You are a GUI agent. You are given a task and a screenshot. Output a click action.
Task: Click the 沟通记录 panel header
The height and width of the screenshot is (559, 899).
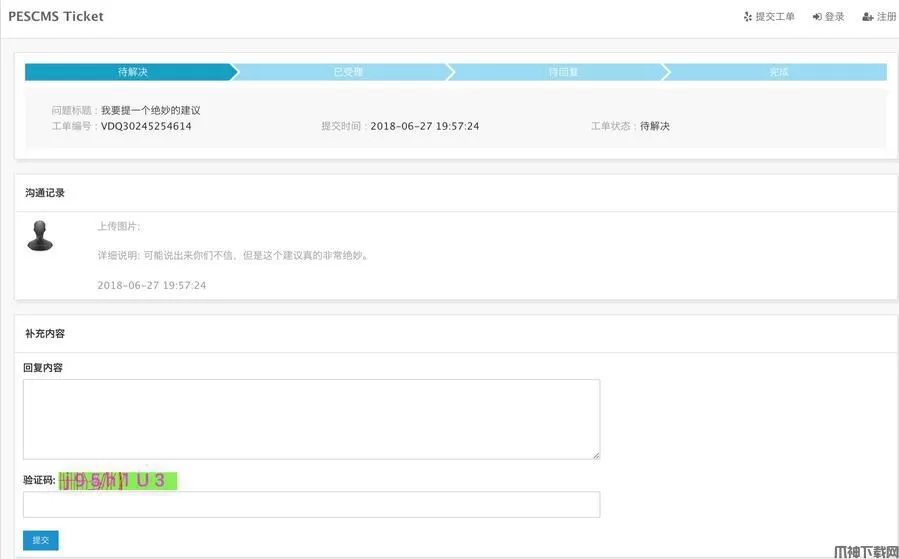click(45, 193)
